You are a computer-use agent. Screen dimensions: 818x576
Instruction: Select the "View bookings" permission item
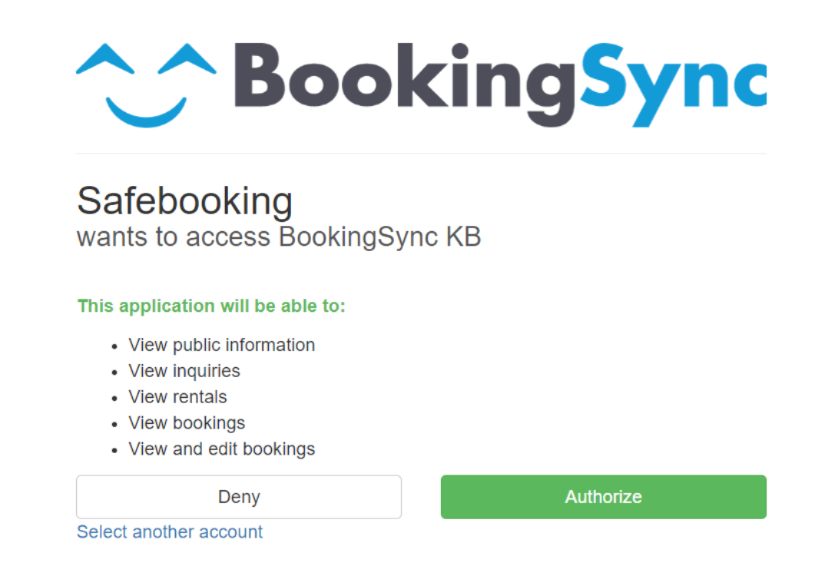point(187,423)
